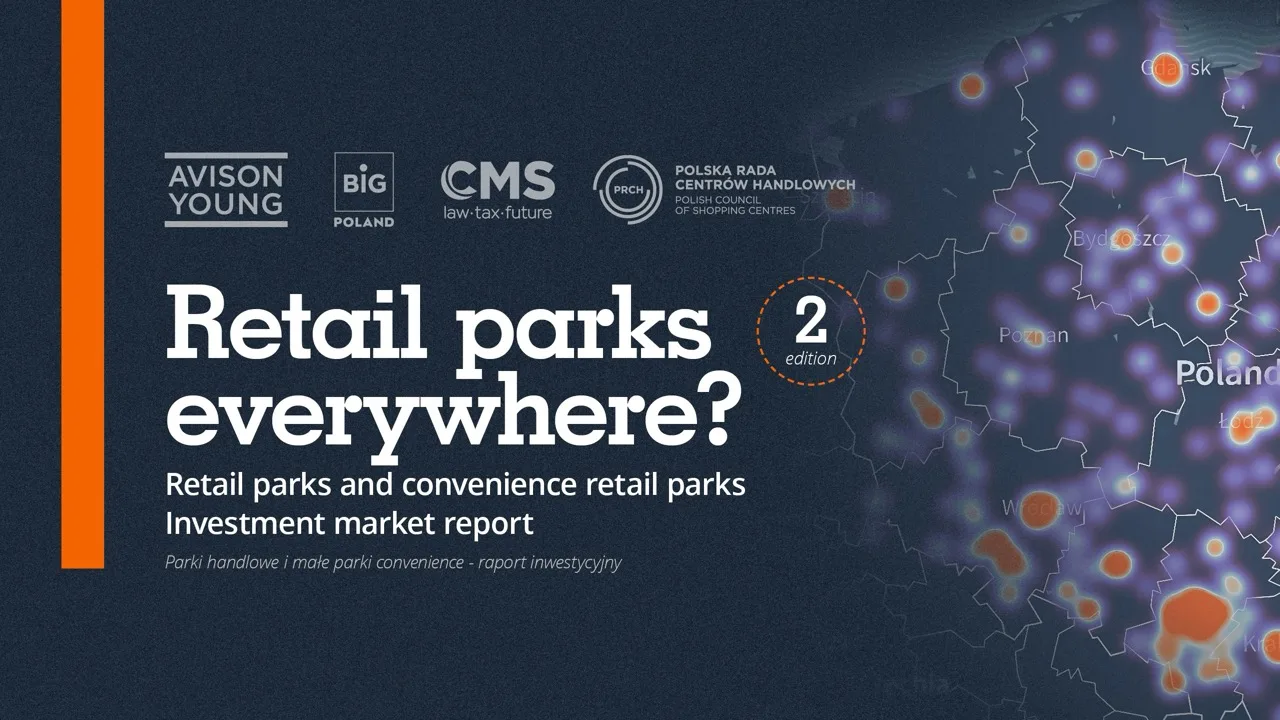Click the Avison Young logo
The width and height of the screenshot is (1280, 720).
tap(226, 190)
